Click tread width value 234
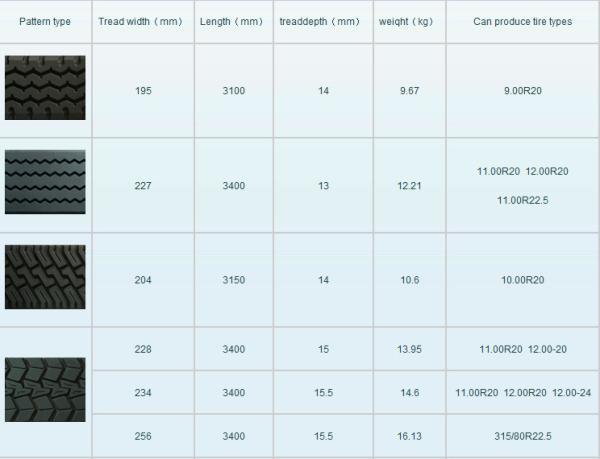This screenshot has width=600, height=459. click(x=143, y=392)
